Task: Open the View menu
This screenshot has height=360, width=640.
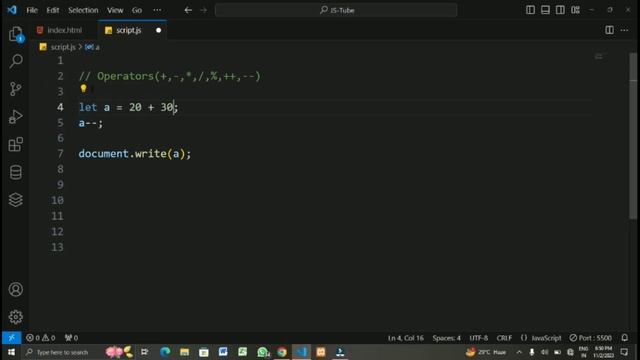Action: coord(115,10)
